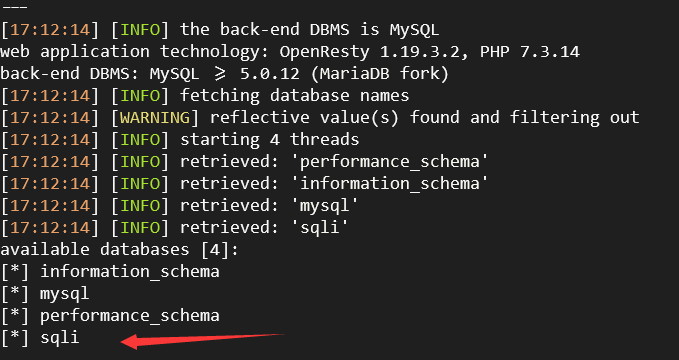Image resolution: width=679 pixels, height=360 pixels.
Task: Click the red arrow pointing at sqli
Action: click(x=202, y=340)
